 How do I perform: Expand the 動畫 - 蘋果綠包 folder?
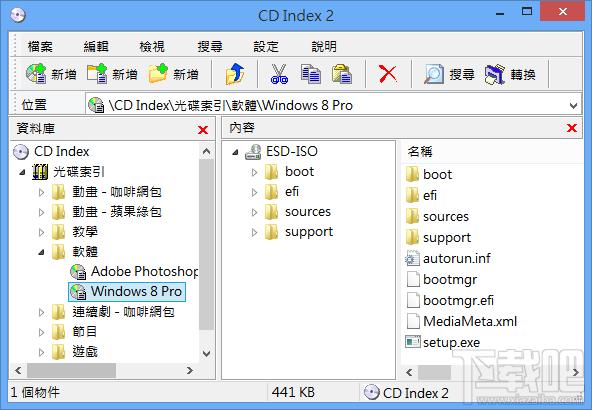(x=42, y=212)
